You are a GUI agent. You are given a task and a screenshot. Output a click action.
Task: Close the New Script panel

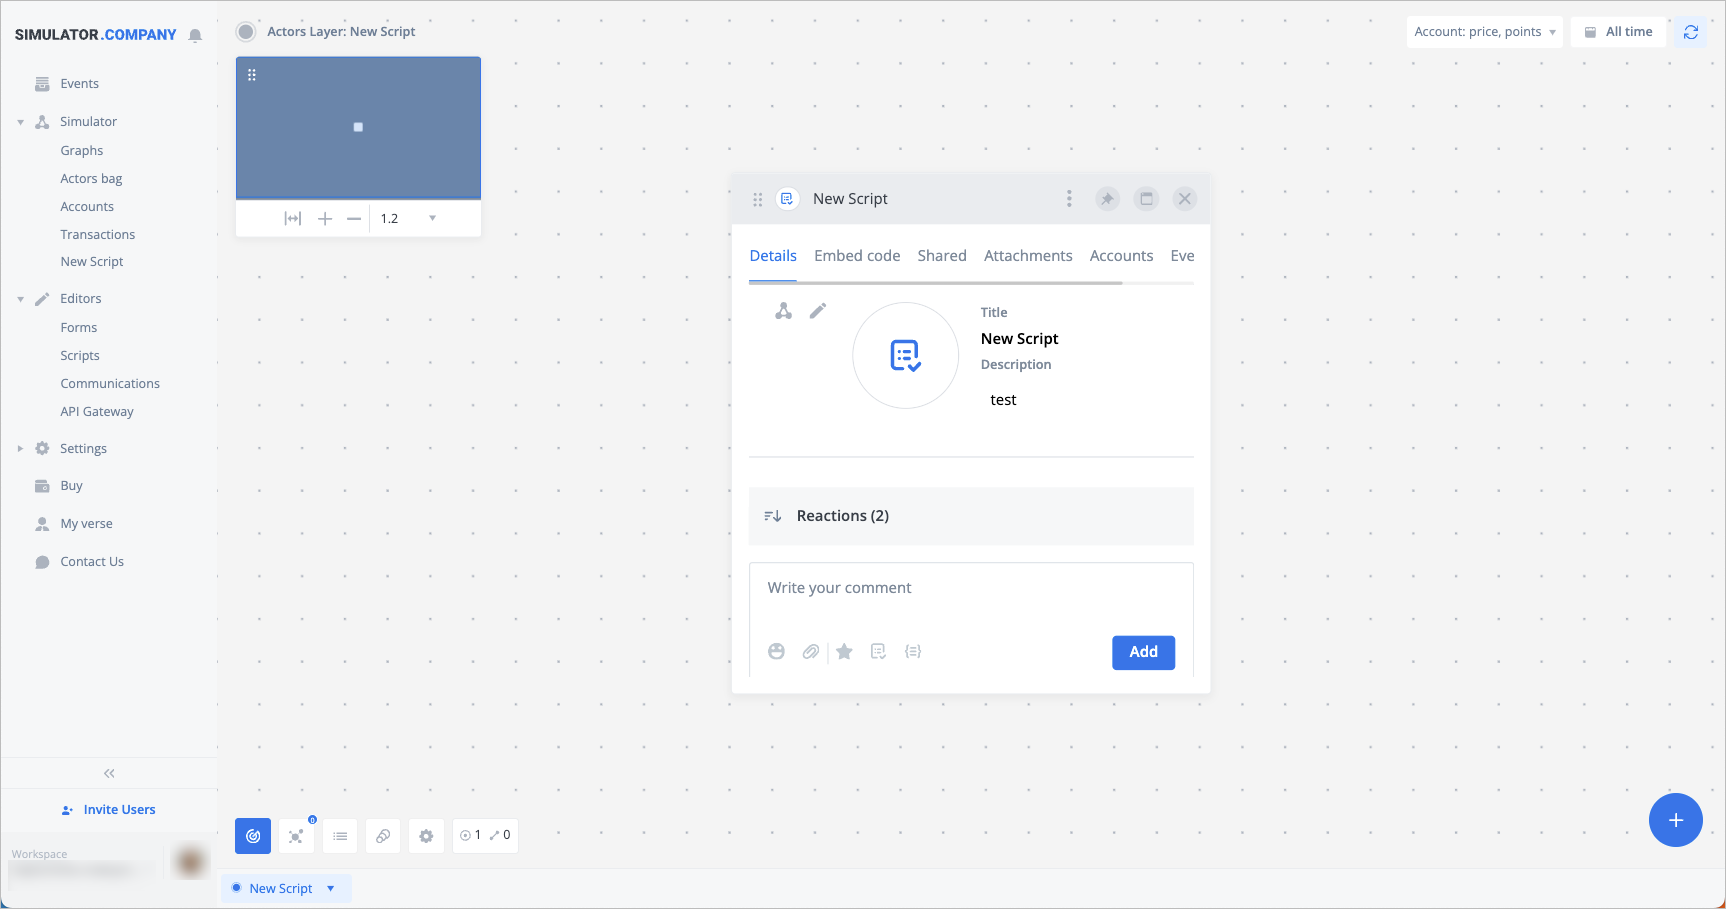pos(1185,199)
